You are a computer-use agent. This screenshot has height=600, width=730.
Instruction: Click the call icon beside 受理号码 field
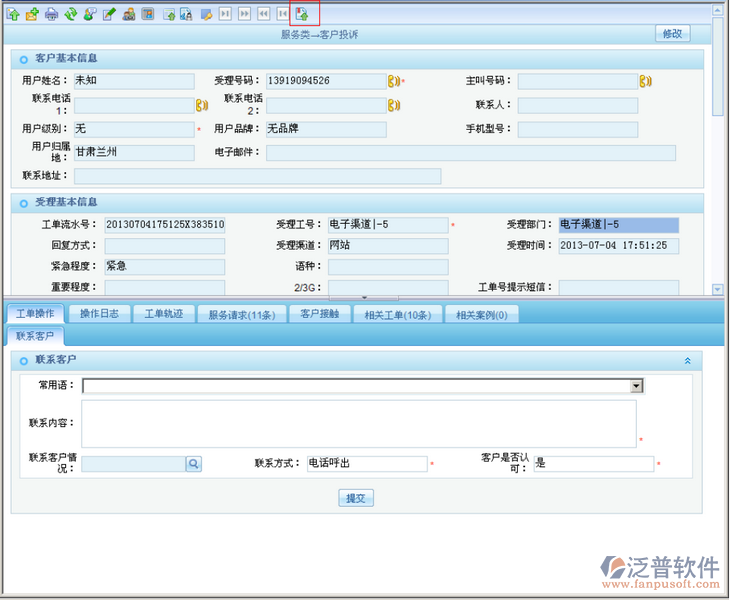click(394, 81)
